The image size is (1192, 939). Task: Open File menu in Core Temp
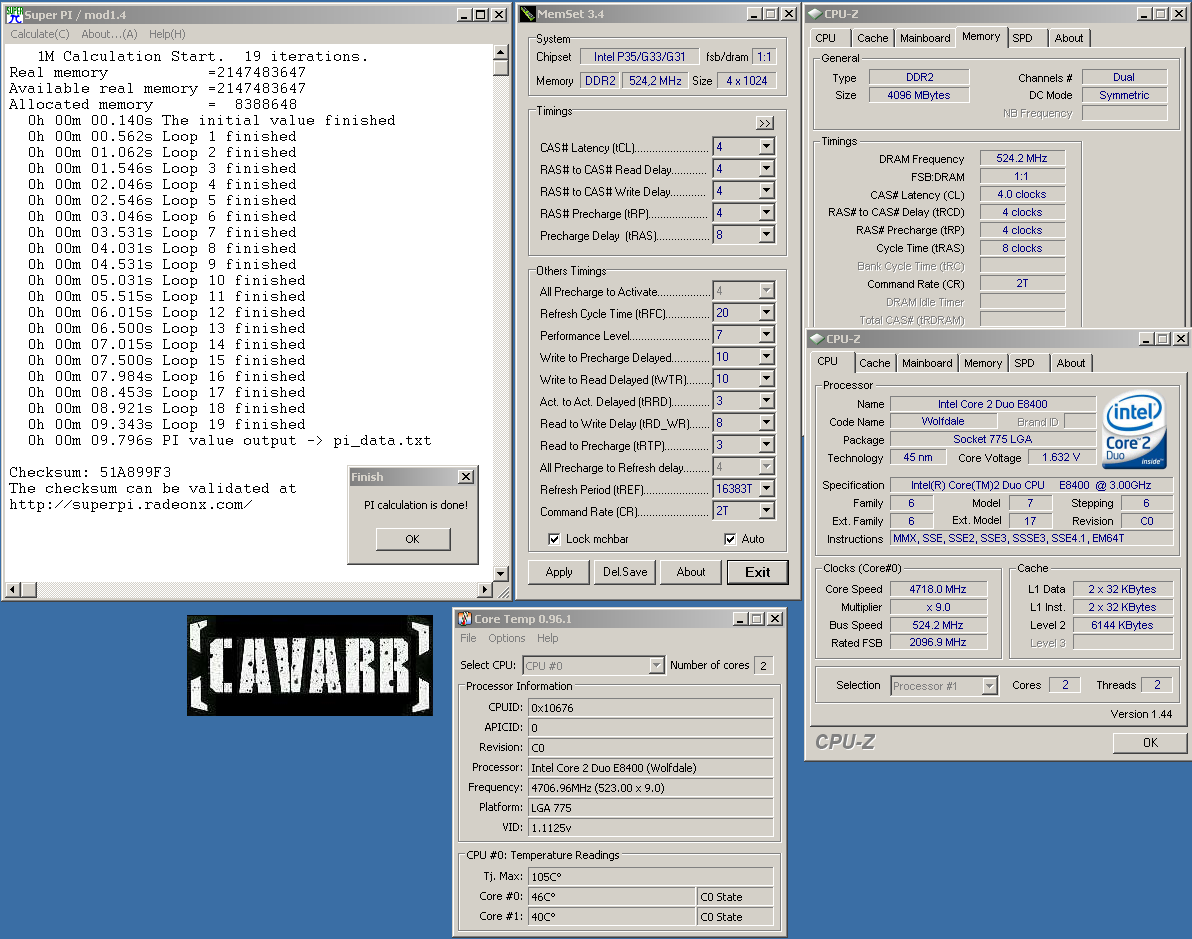468,639
